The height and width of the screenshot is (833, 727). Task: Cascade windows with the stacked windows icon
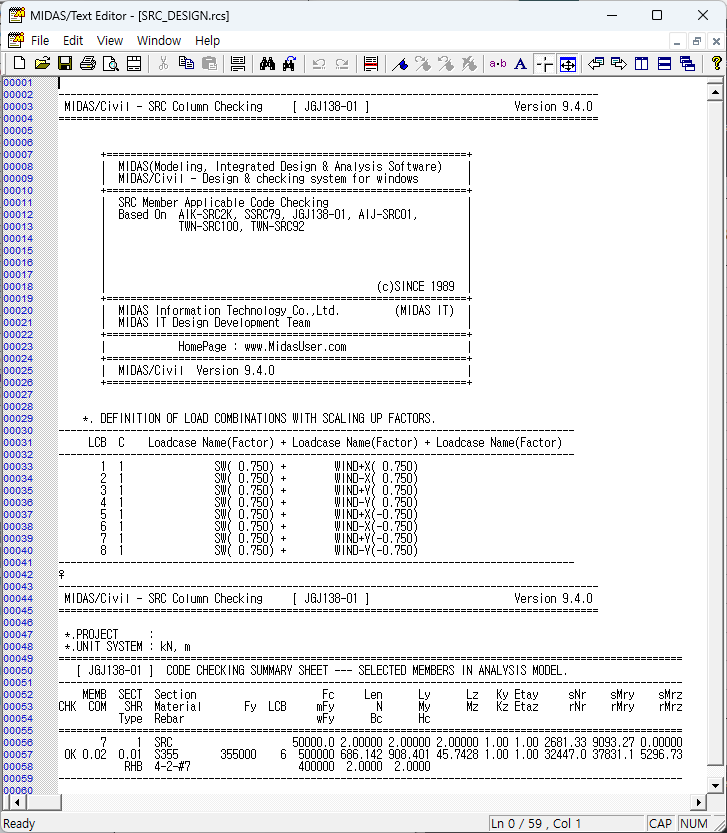pyautogui.click(x=688, y=64)
